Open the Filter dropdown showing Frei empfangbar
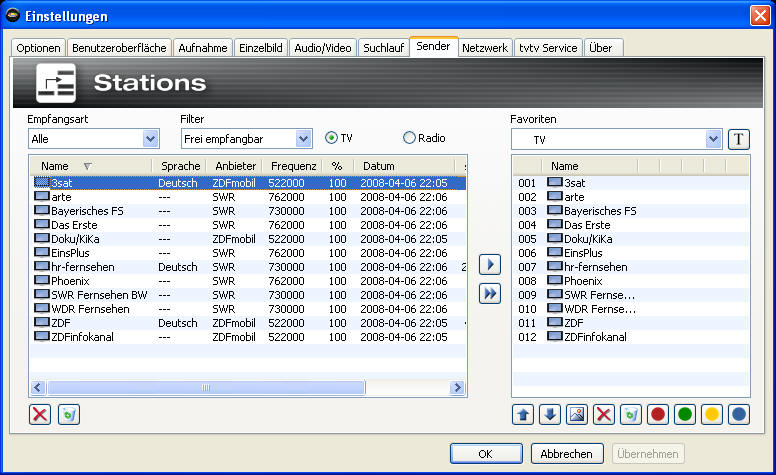Image resolution: width=776 pixels, height=475 pixels. 303,139
